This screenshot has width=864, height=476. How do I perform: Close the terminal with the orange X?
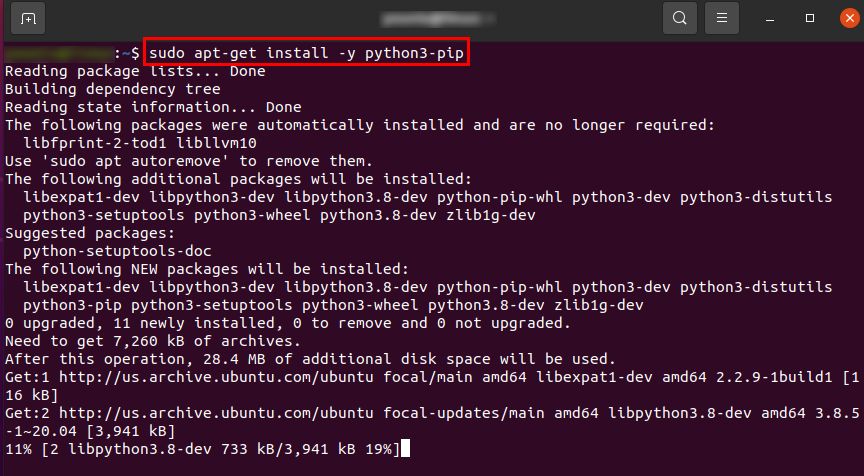point(850,18)
